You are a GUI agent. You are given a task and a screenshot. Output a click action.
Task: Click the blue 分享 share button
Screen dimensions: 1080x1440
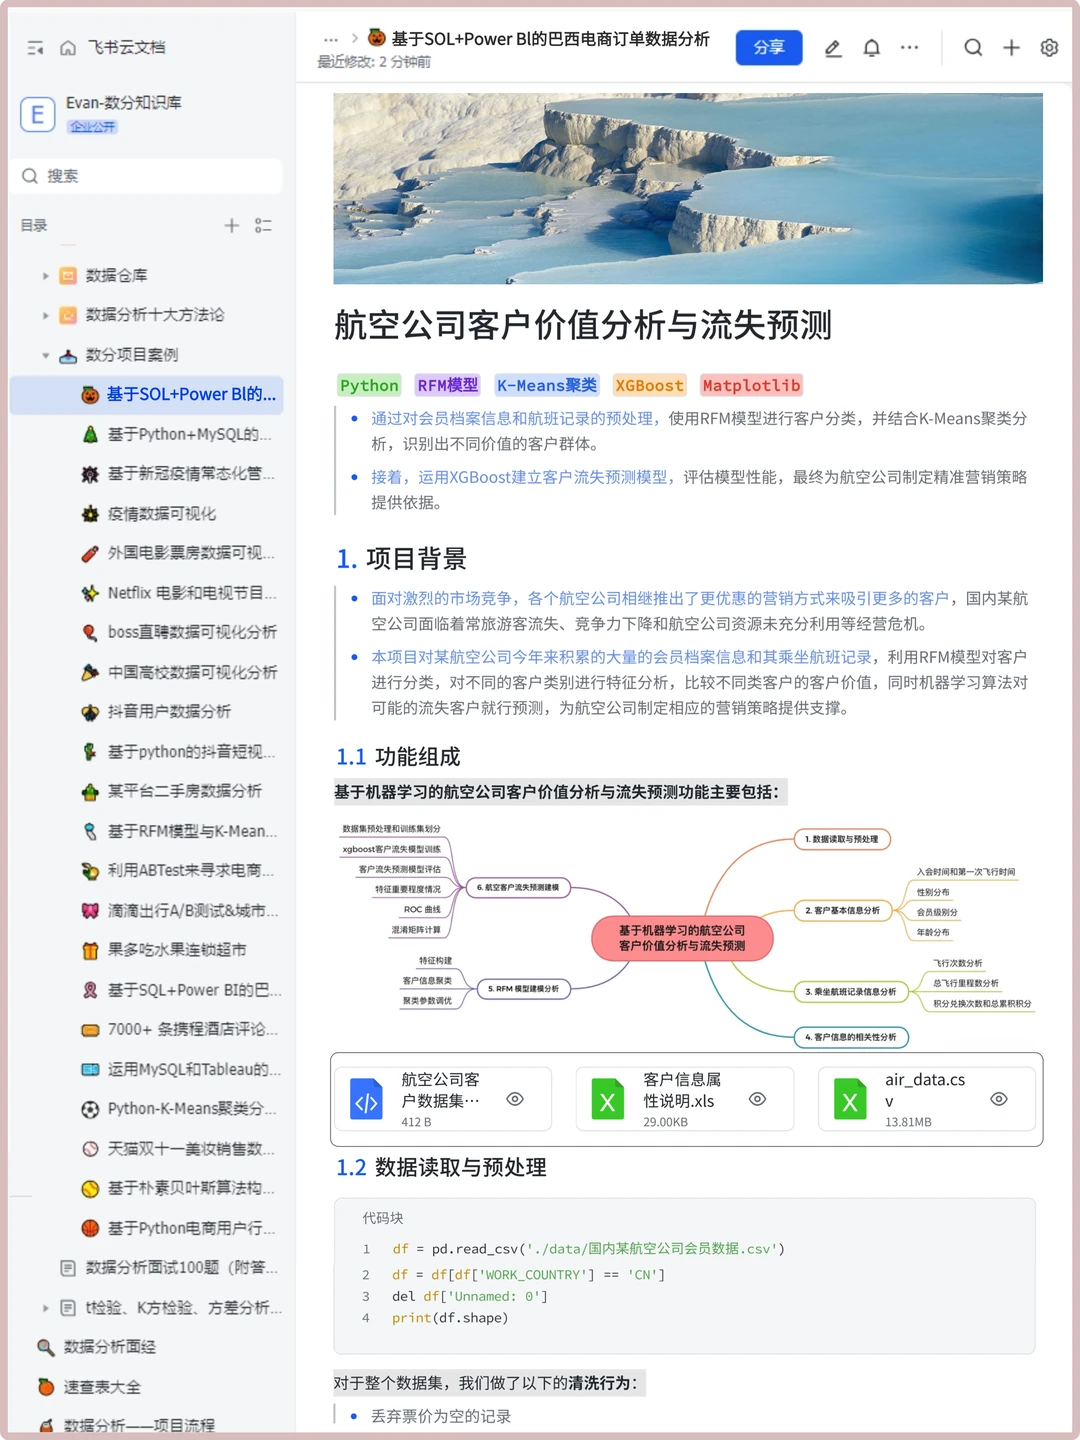pyautogui.click(x=769, y=47)
